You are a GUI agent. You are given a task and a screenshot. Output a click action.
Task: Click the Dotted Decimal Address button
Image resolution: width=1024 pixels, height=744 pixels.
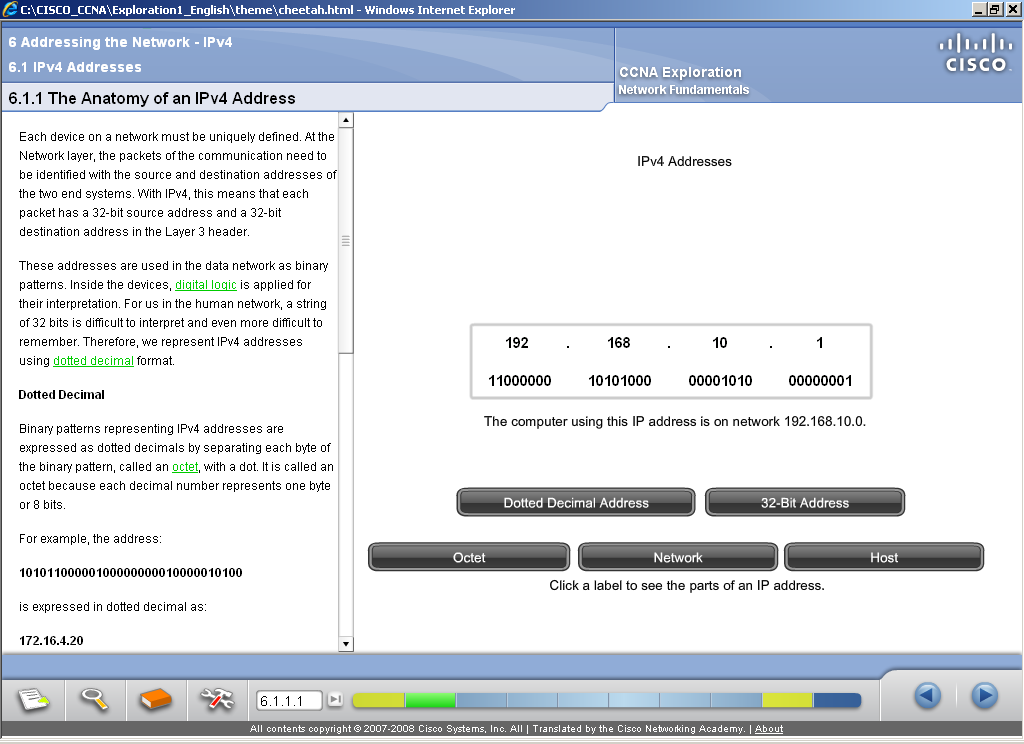(576, 502)
